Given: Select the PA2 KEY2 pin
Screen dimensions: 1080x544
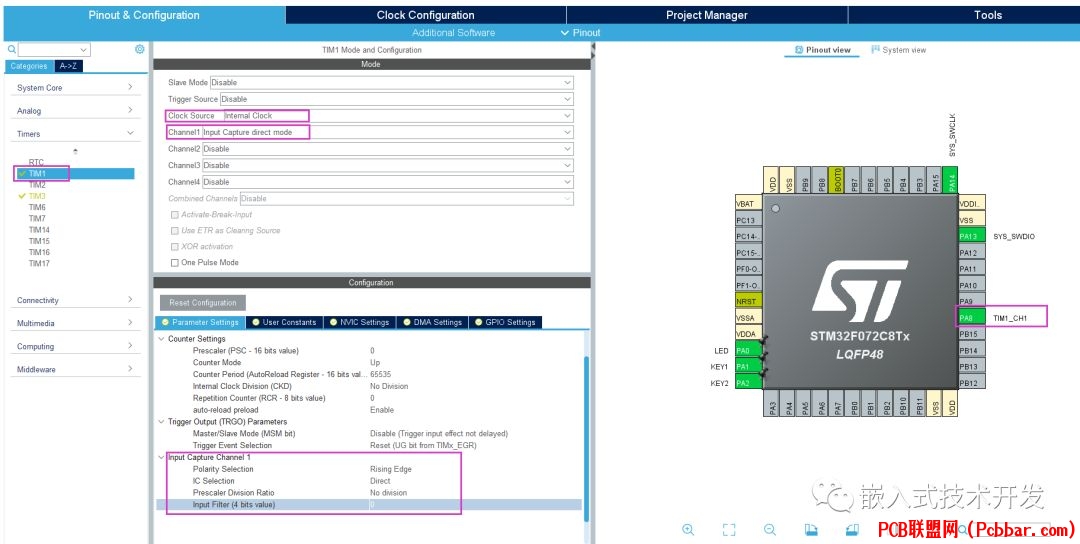Looking at the screenshot, I should point(749,383).
